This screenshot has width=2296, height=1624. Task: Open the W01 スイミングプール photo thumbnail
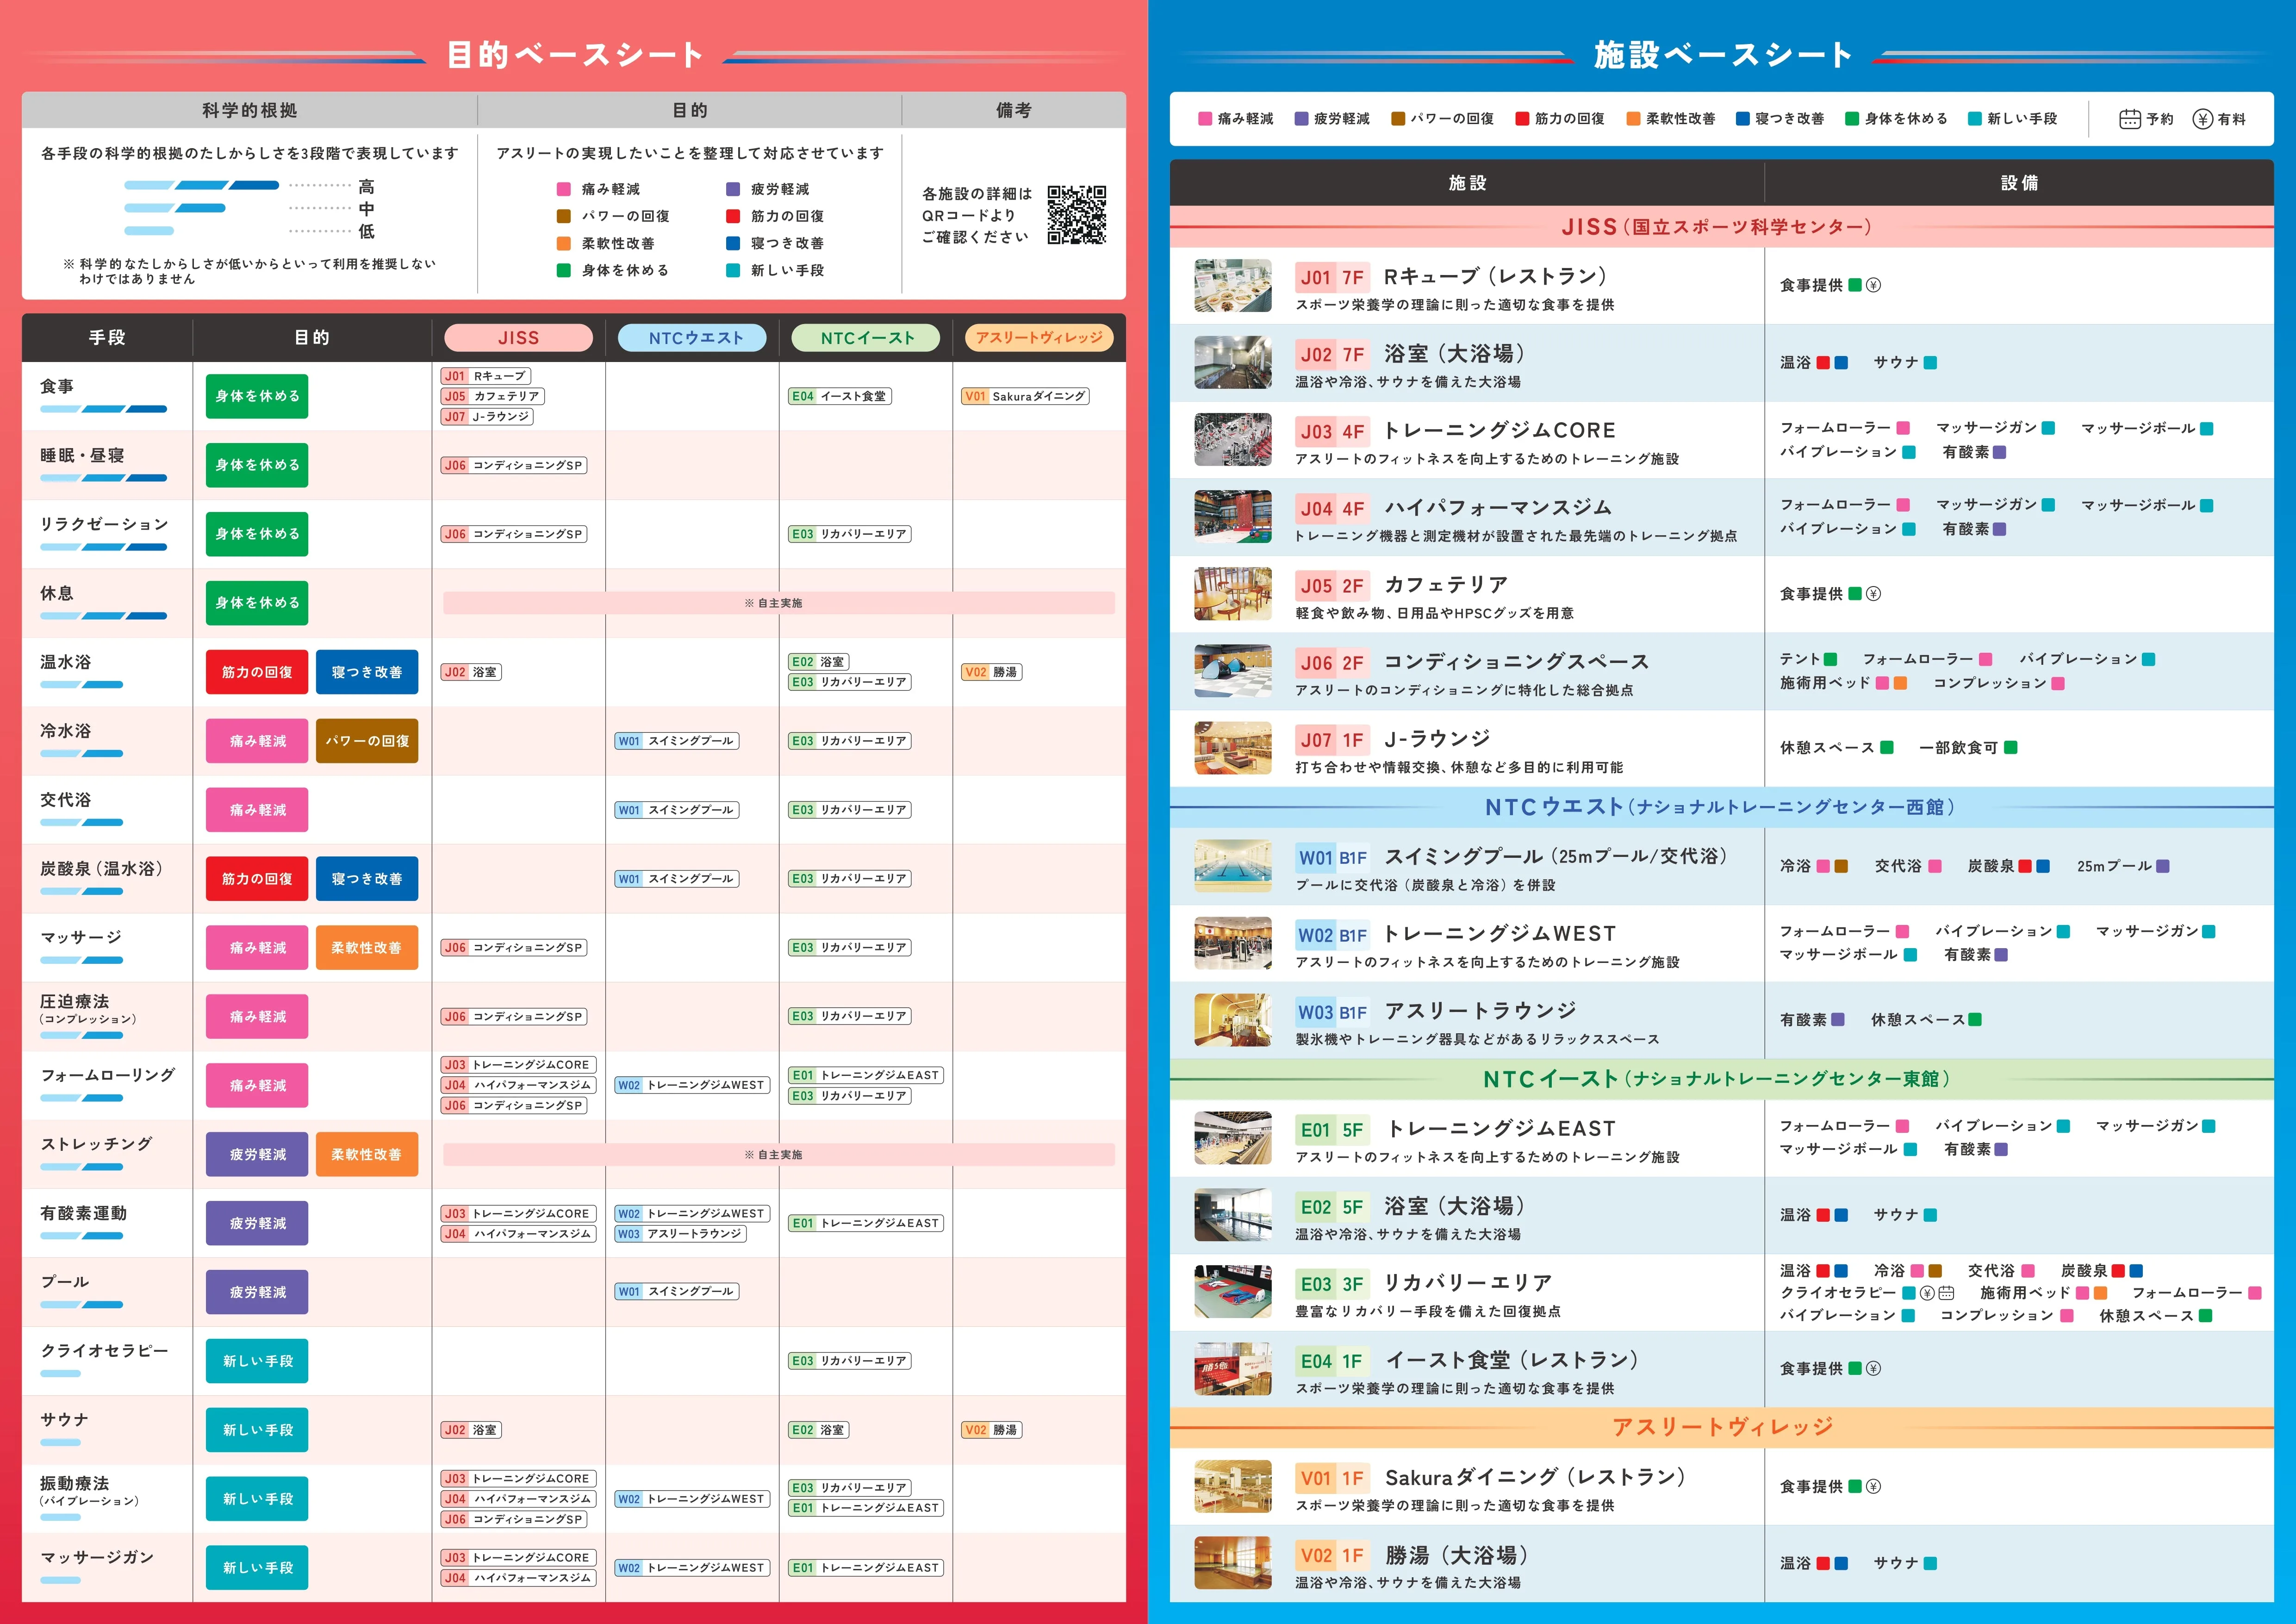1233,866
